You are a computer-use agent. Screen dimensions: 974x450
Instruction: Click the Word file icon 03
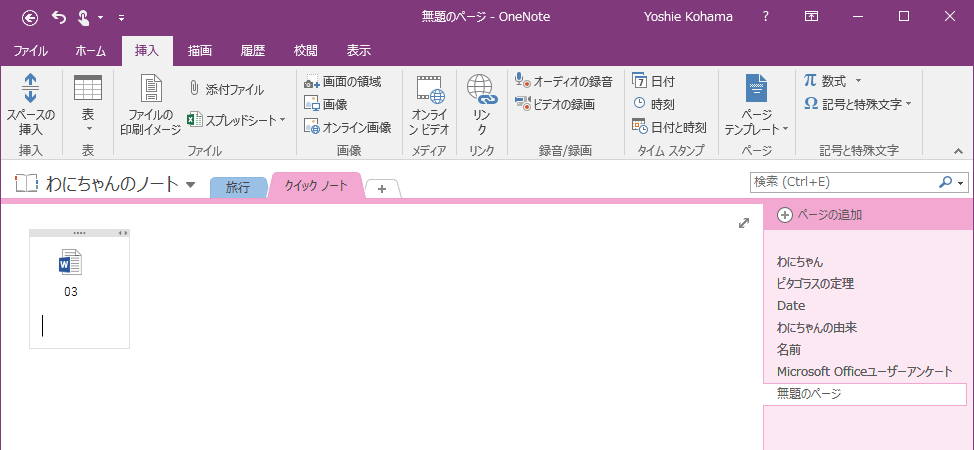tap(70, 262)
